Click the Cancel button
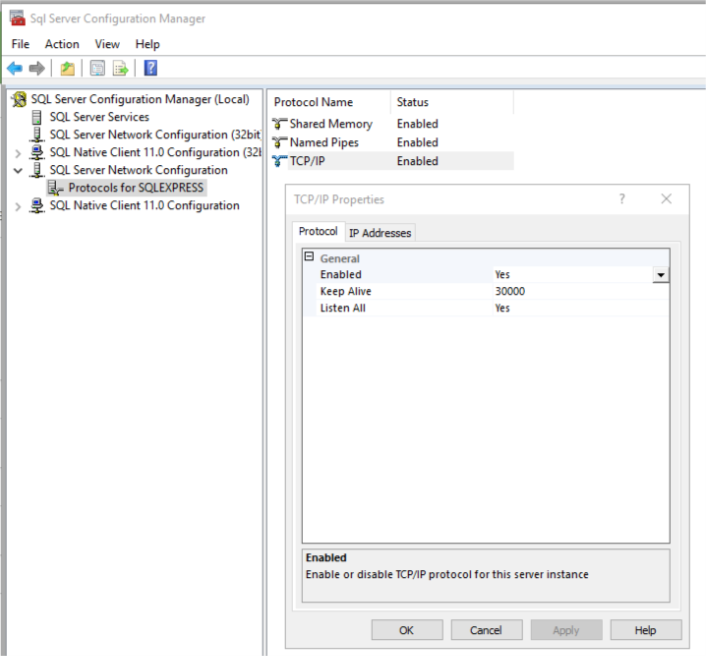 coord(486,630)
